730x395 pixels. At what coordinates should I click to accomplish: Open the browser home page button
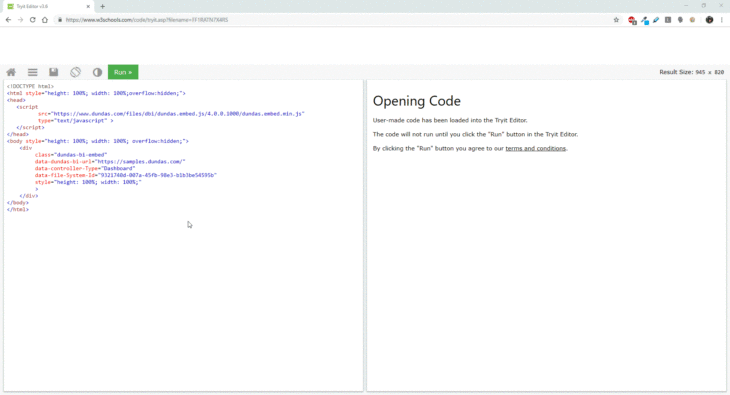(x=45, y=20)
